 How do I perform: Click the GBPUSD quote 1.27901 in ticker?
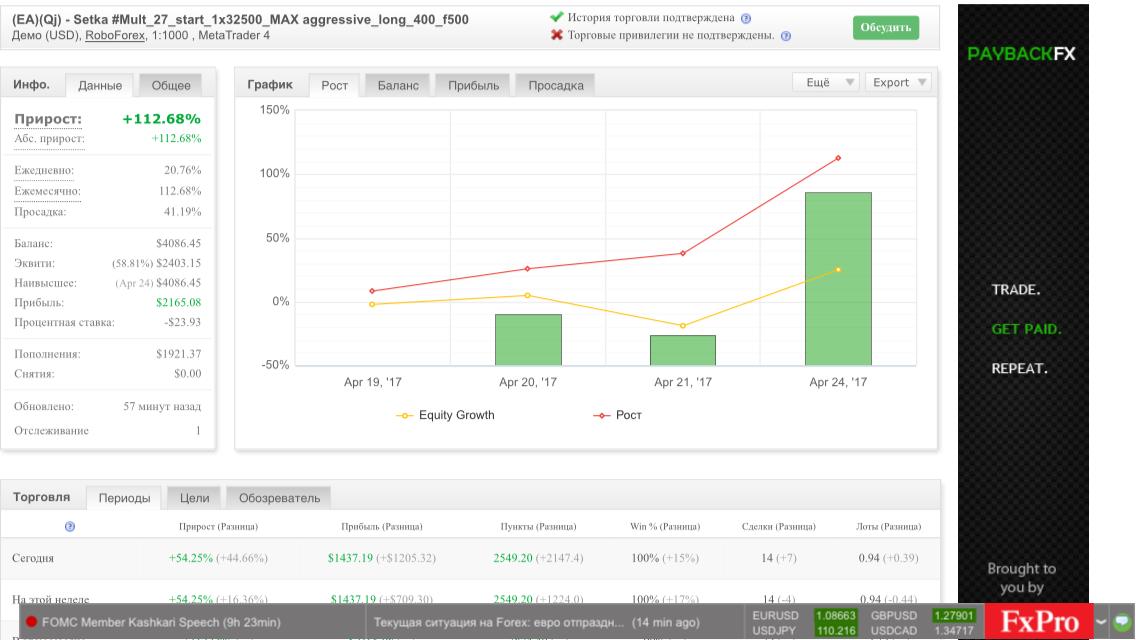click(x=953, y=615)
